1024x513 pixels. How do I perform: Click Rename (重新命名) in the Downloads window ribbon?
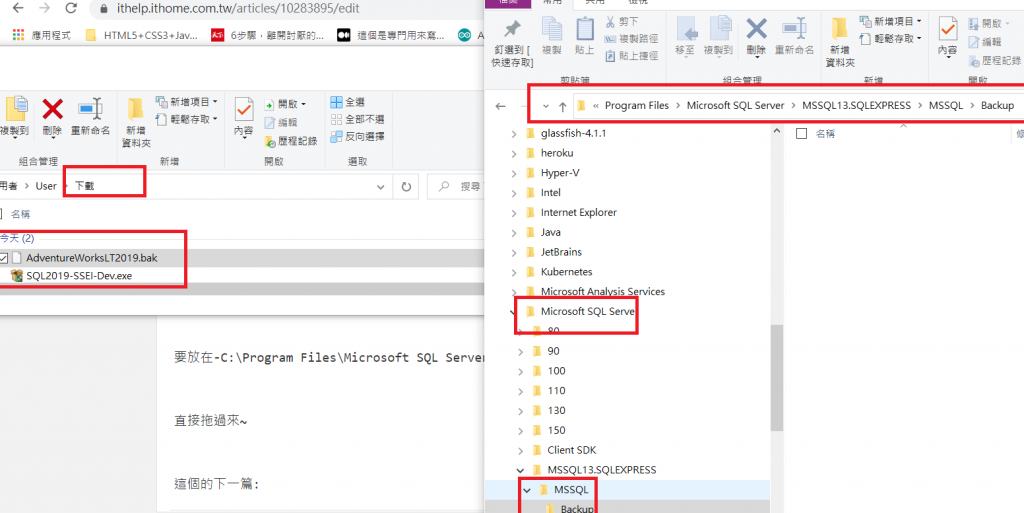pyautogui.click(x=90, y=117)
